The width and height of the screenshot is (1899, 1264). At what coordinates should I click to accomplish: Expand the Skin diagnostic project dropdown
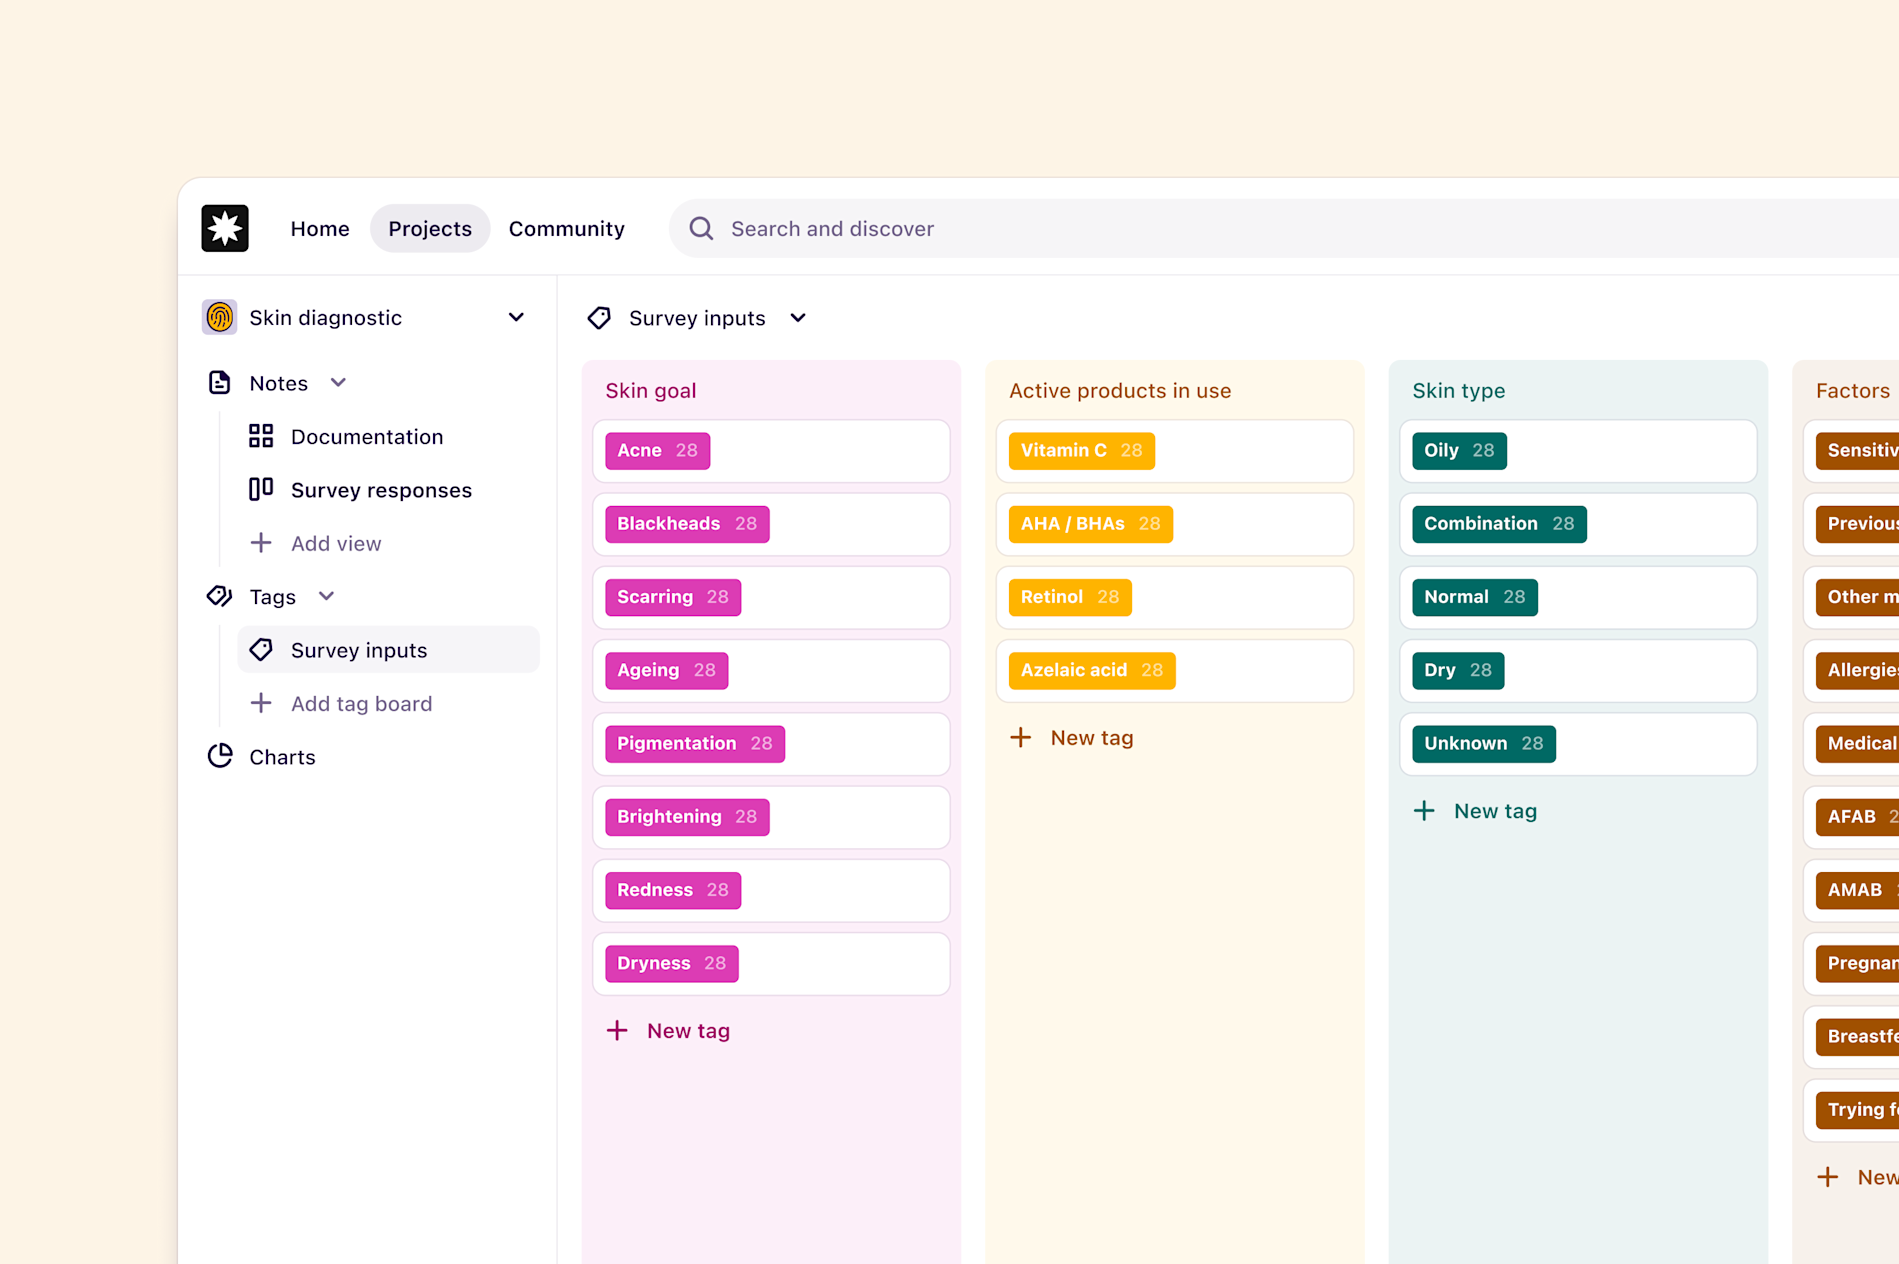pos(516,317)
